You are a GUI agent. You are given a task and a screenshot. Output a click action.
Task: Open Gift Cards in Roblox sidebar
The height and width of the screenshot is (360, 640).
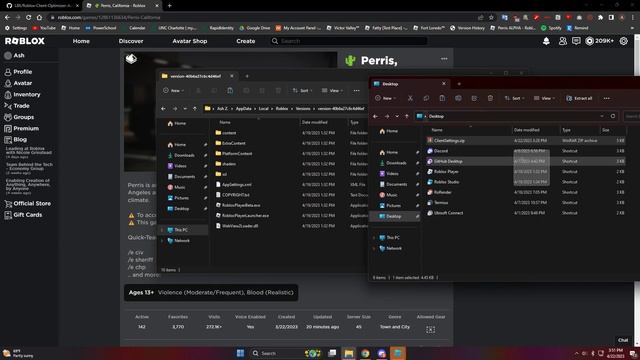23,215
